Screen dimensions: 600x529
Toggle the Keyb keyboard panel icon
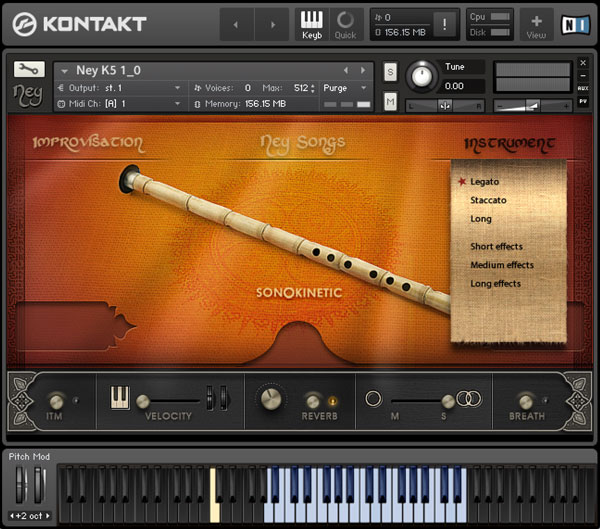click(312, 24)
